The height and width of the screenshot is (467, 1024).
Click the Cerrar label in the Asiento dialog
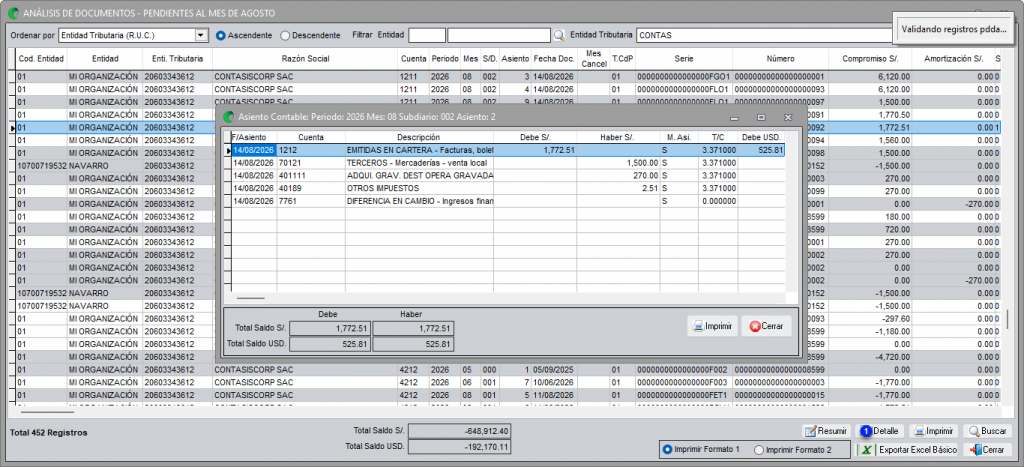click(x=773, y=325)
